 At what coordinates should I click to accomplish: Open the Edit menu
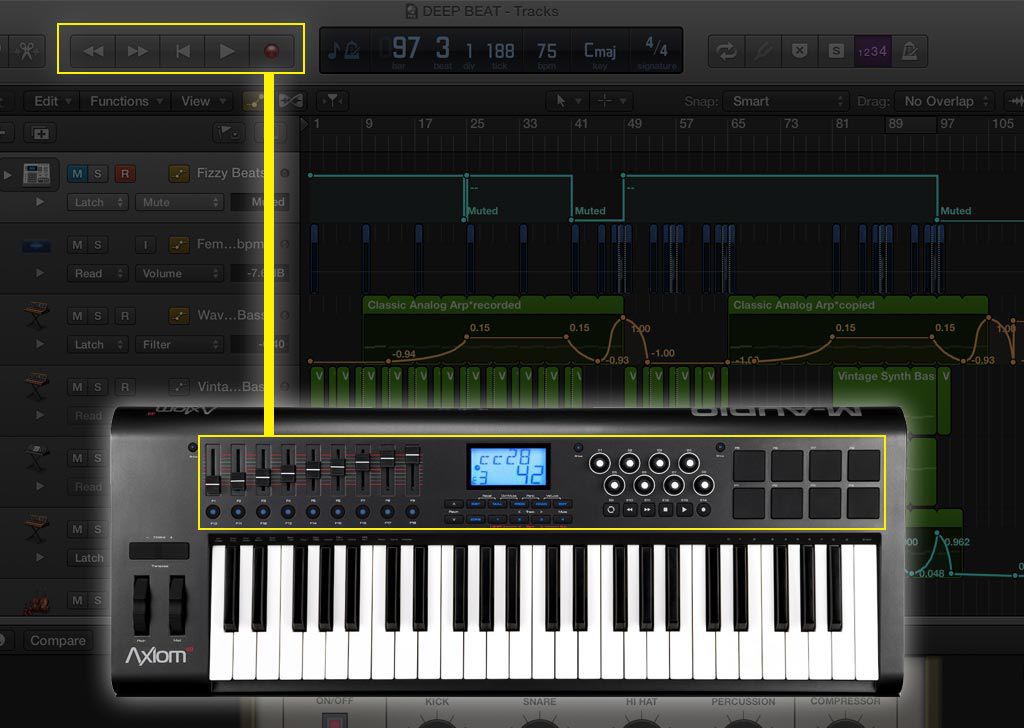click(x=52, y=101)
